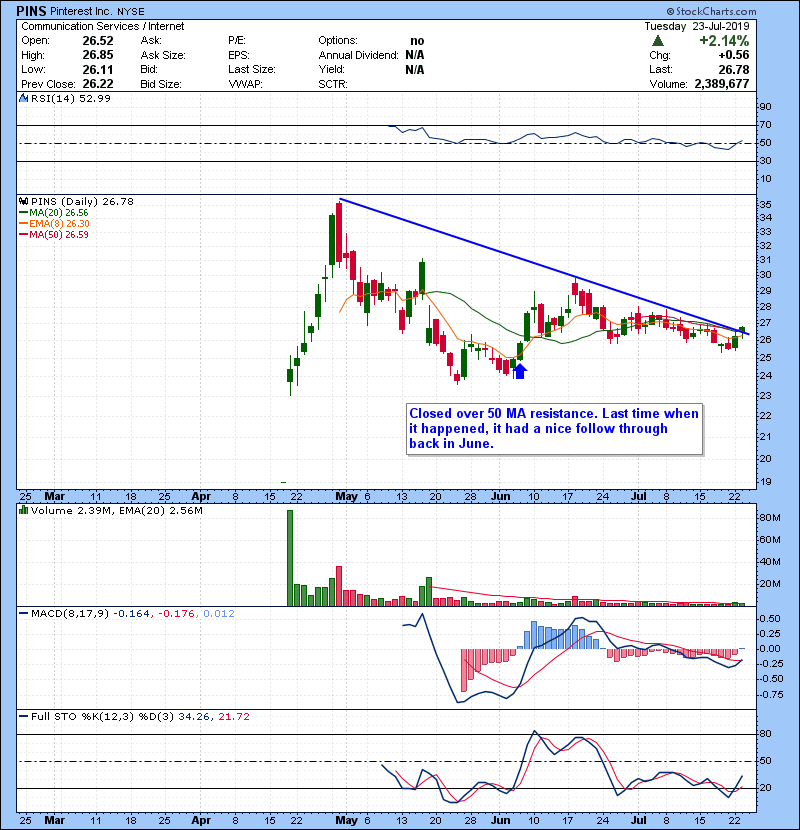Click the RSI indicator icon beside RSI(14)

point(24,98)
